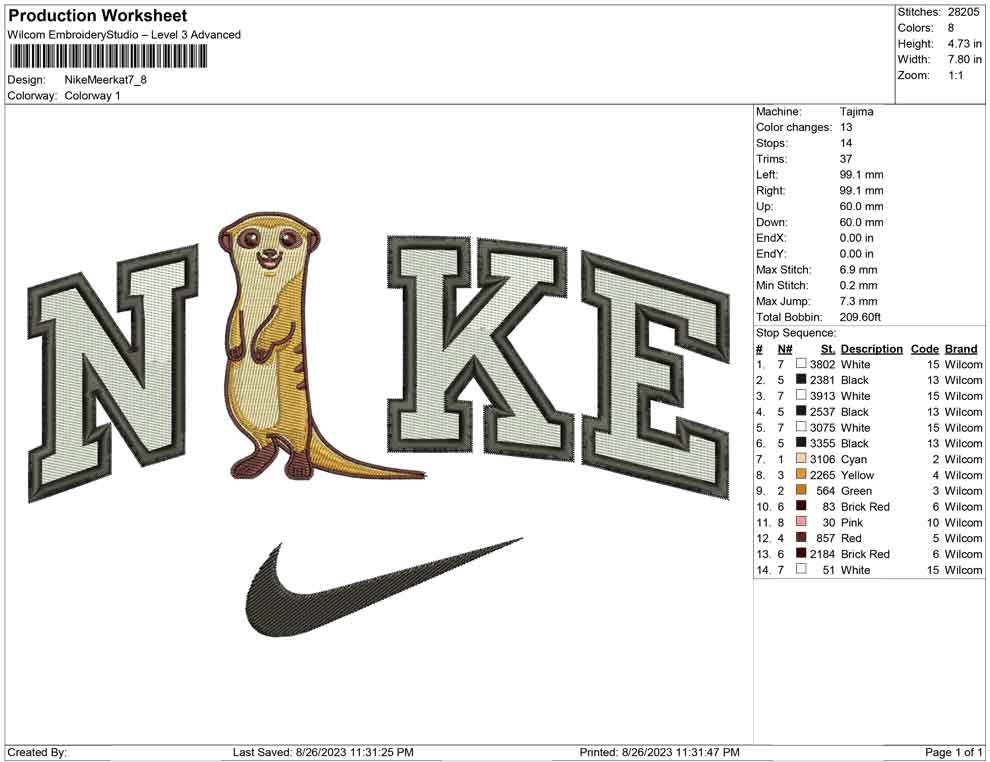Image resolution: width=990 pixels, height=762 pixels.
Task: Click the EndX value 0.00 in
Action: 857,238
